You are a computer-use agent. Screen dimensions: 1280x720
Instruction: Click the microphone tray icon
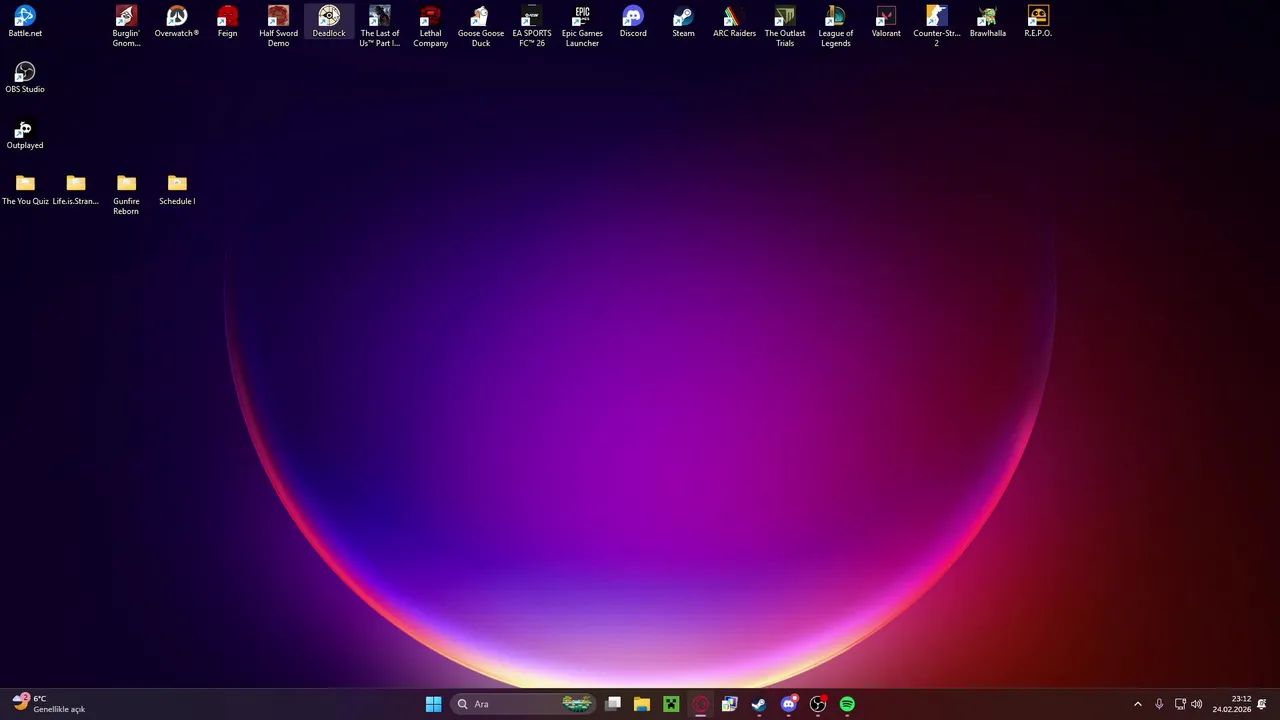tap(1159, 704)
